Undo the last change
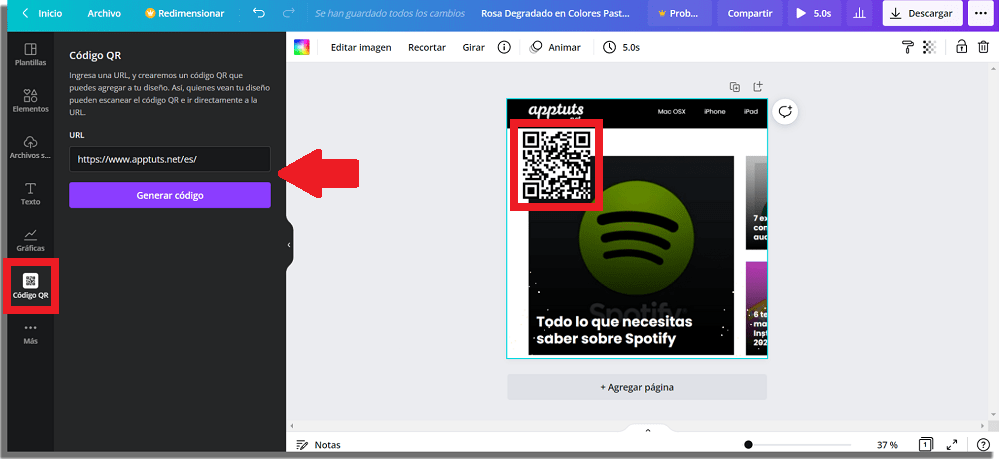Screen dimensions: 1000x460 258,13
